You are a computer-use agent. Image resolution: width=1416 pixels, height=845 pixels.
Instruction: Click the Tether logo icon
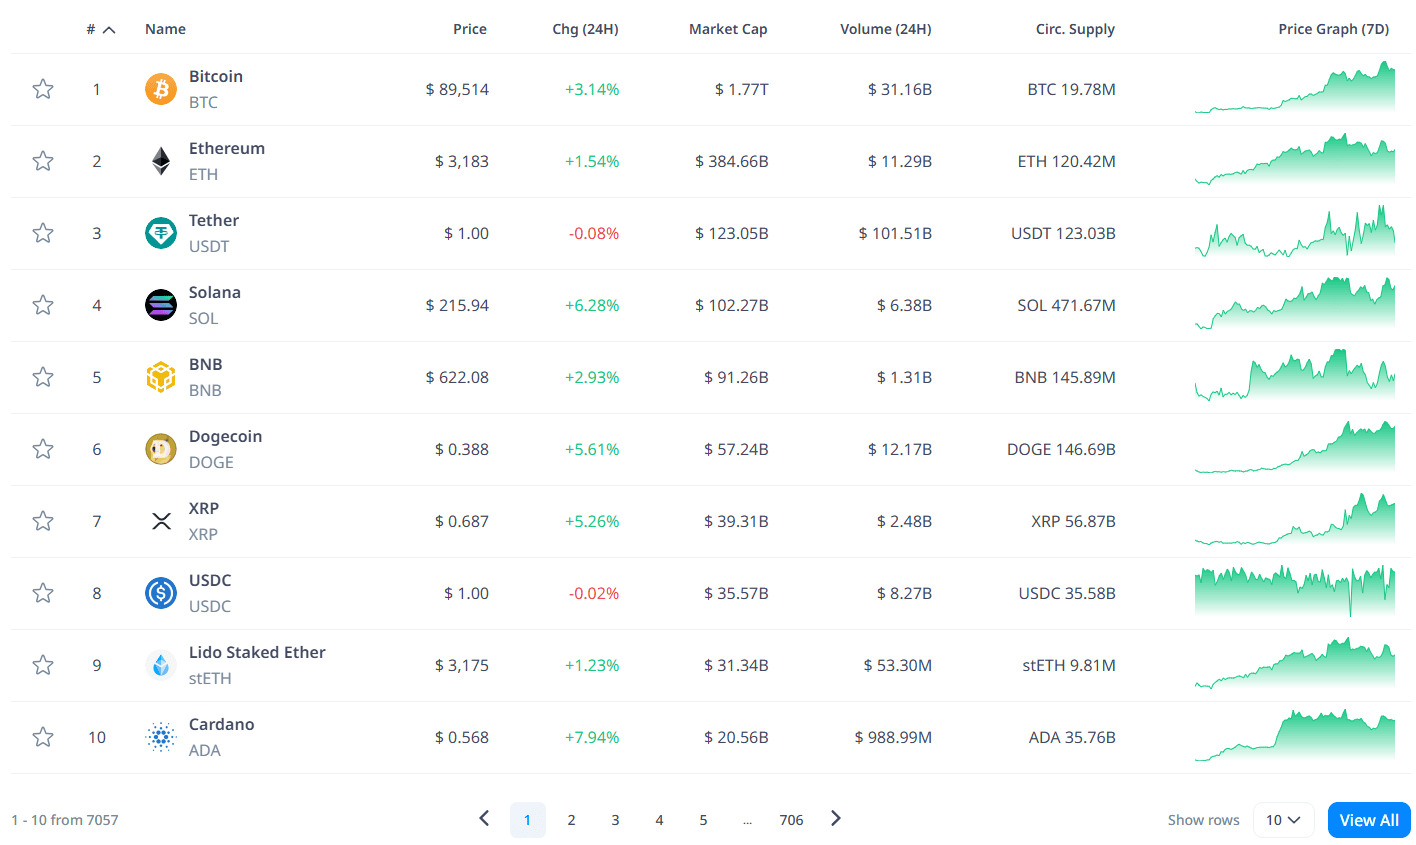pyautogui.click(x=161, y=233)
